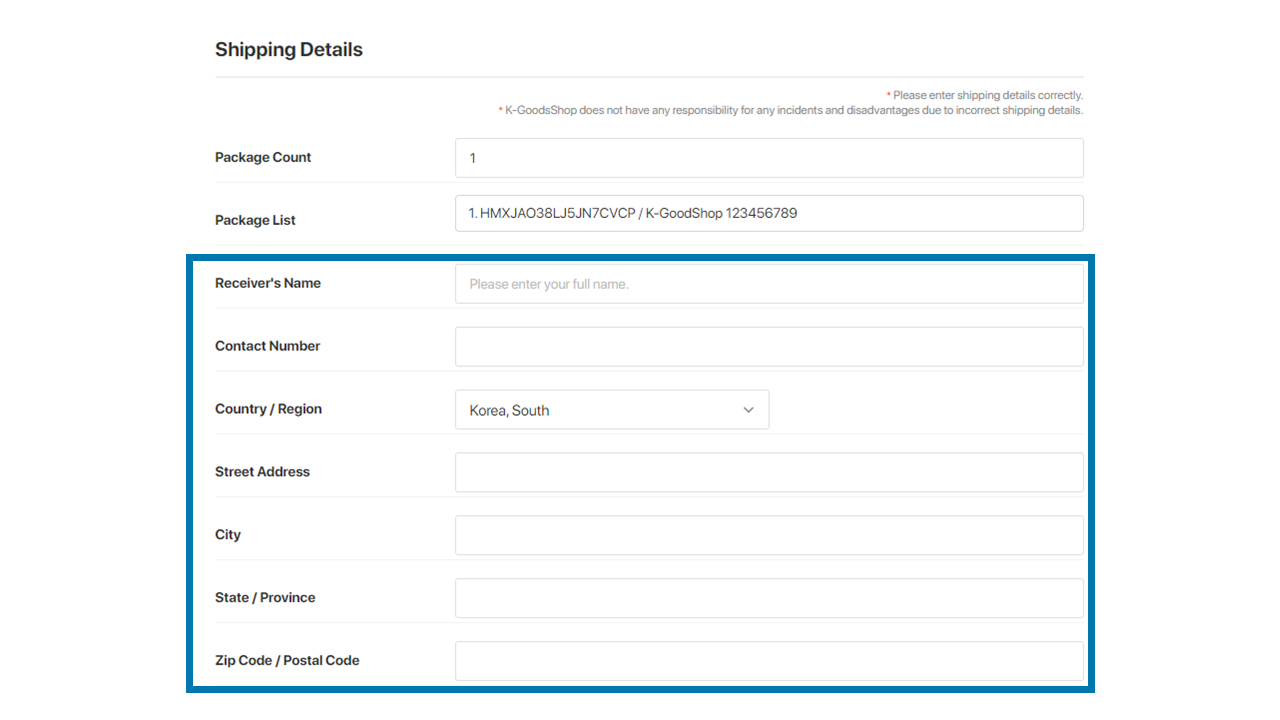Select the City input field
Image resolution: width=1280 pixels, height=720 pixels.
coord(768,535)
